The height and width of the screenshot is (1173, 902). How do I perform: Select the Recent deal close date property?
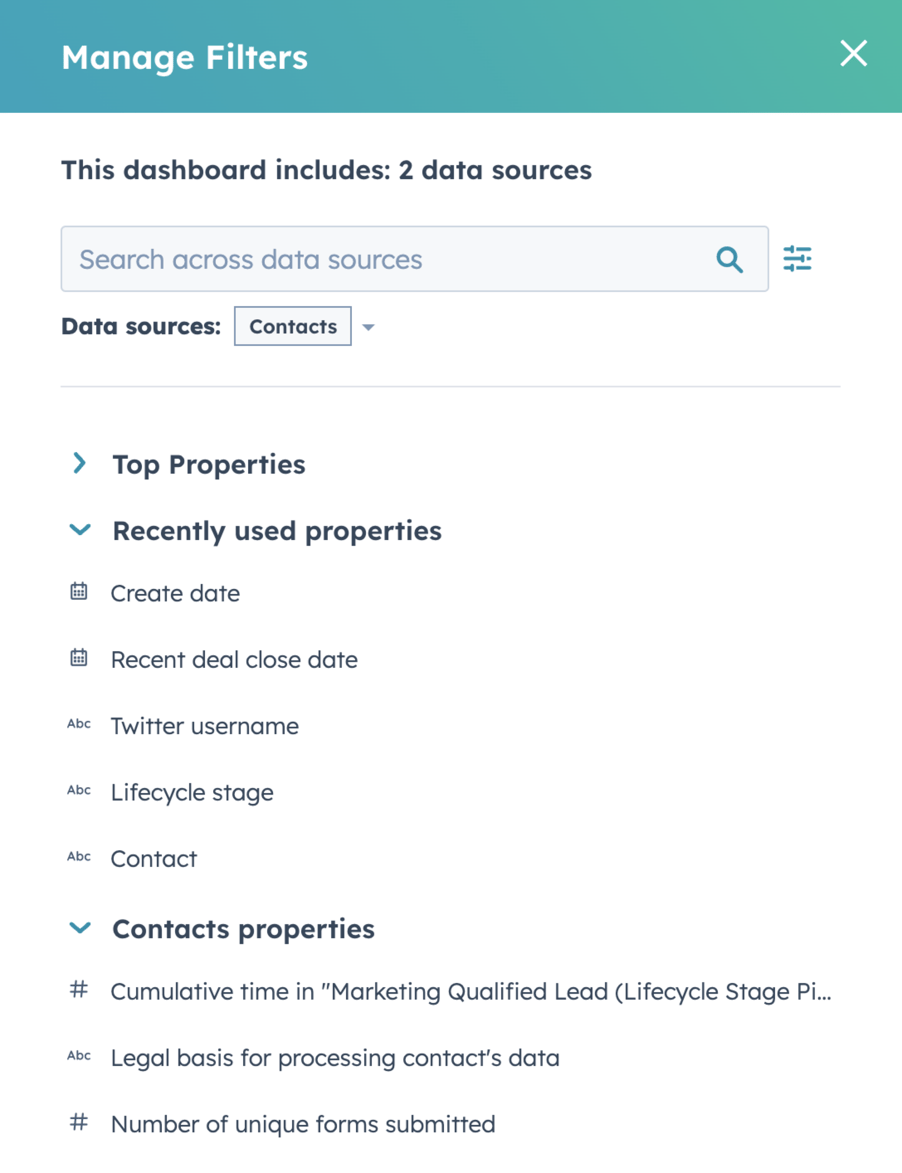234,659
